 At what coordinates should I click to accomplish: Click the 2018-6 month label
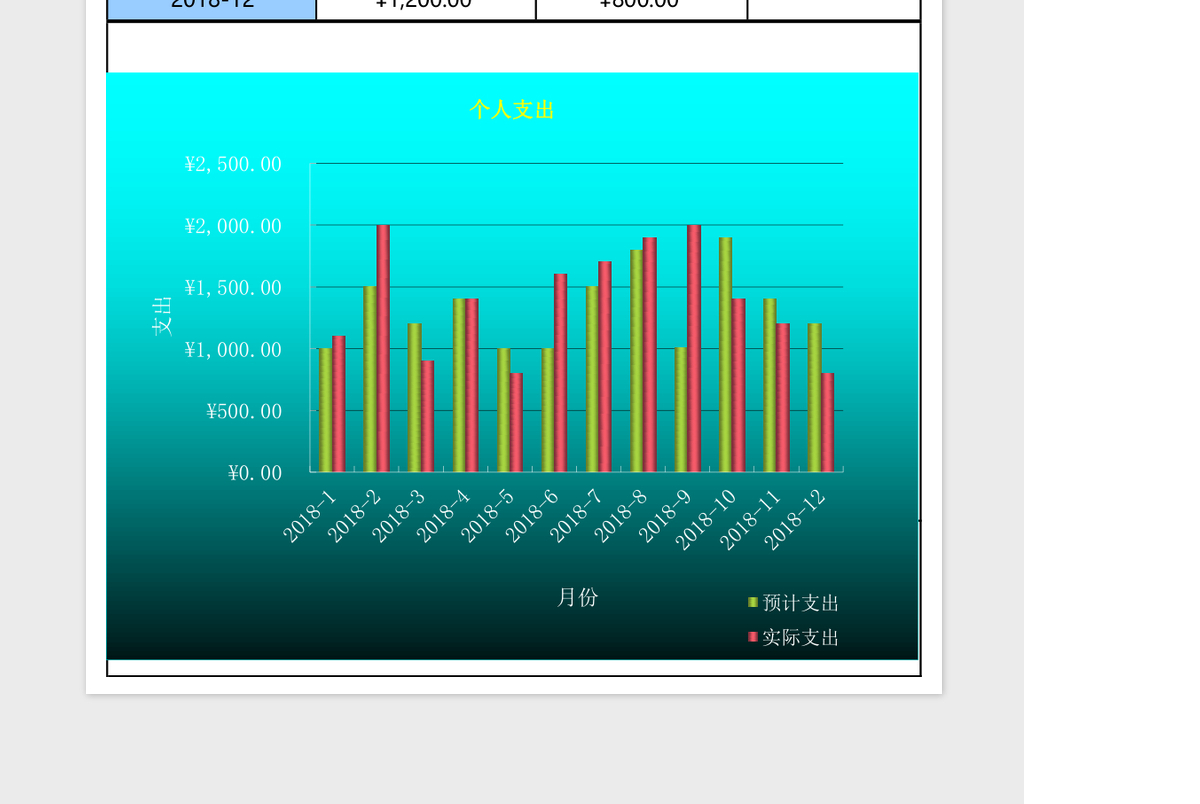[x=532, y=516]
